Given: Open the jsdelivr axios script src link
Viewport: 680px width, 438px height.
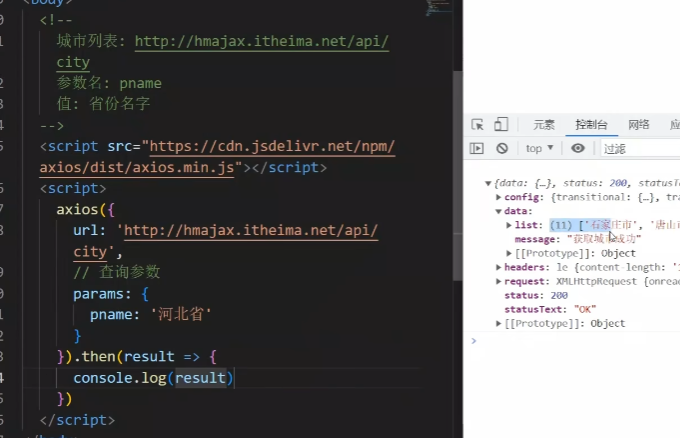Looking at the screenshot, I should [272, 147].
